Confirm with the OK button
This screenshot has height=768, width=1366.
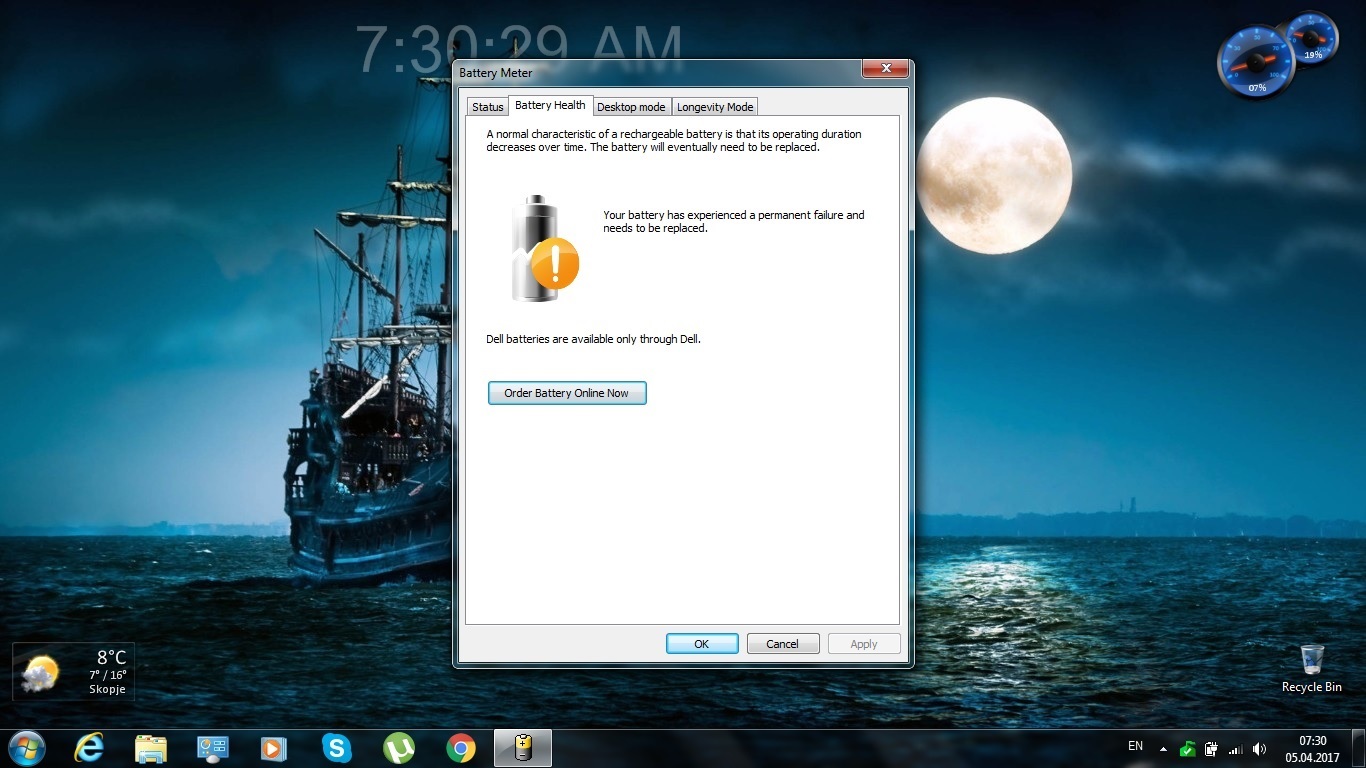click(702, 644)
